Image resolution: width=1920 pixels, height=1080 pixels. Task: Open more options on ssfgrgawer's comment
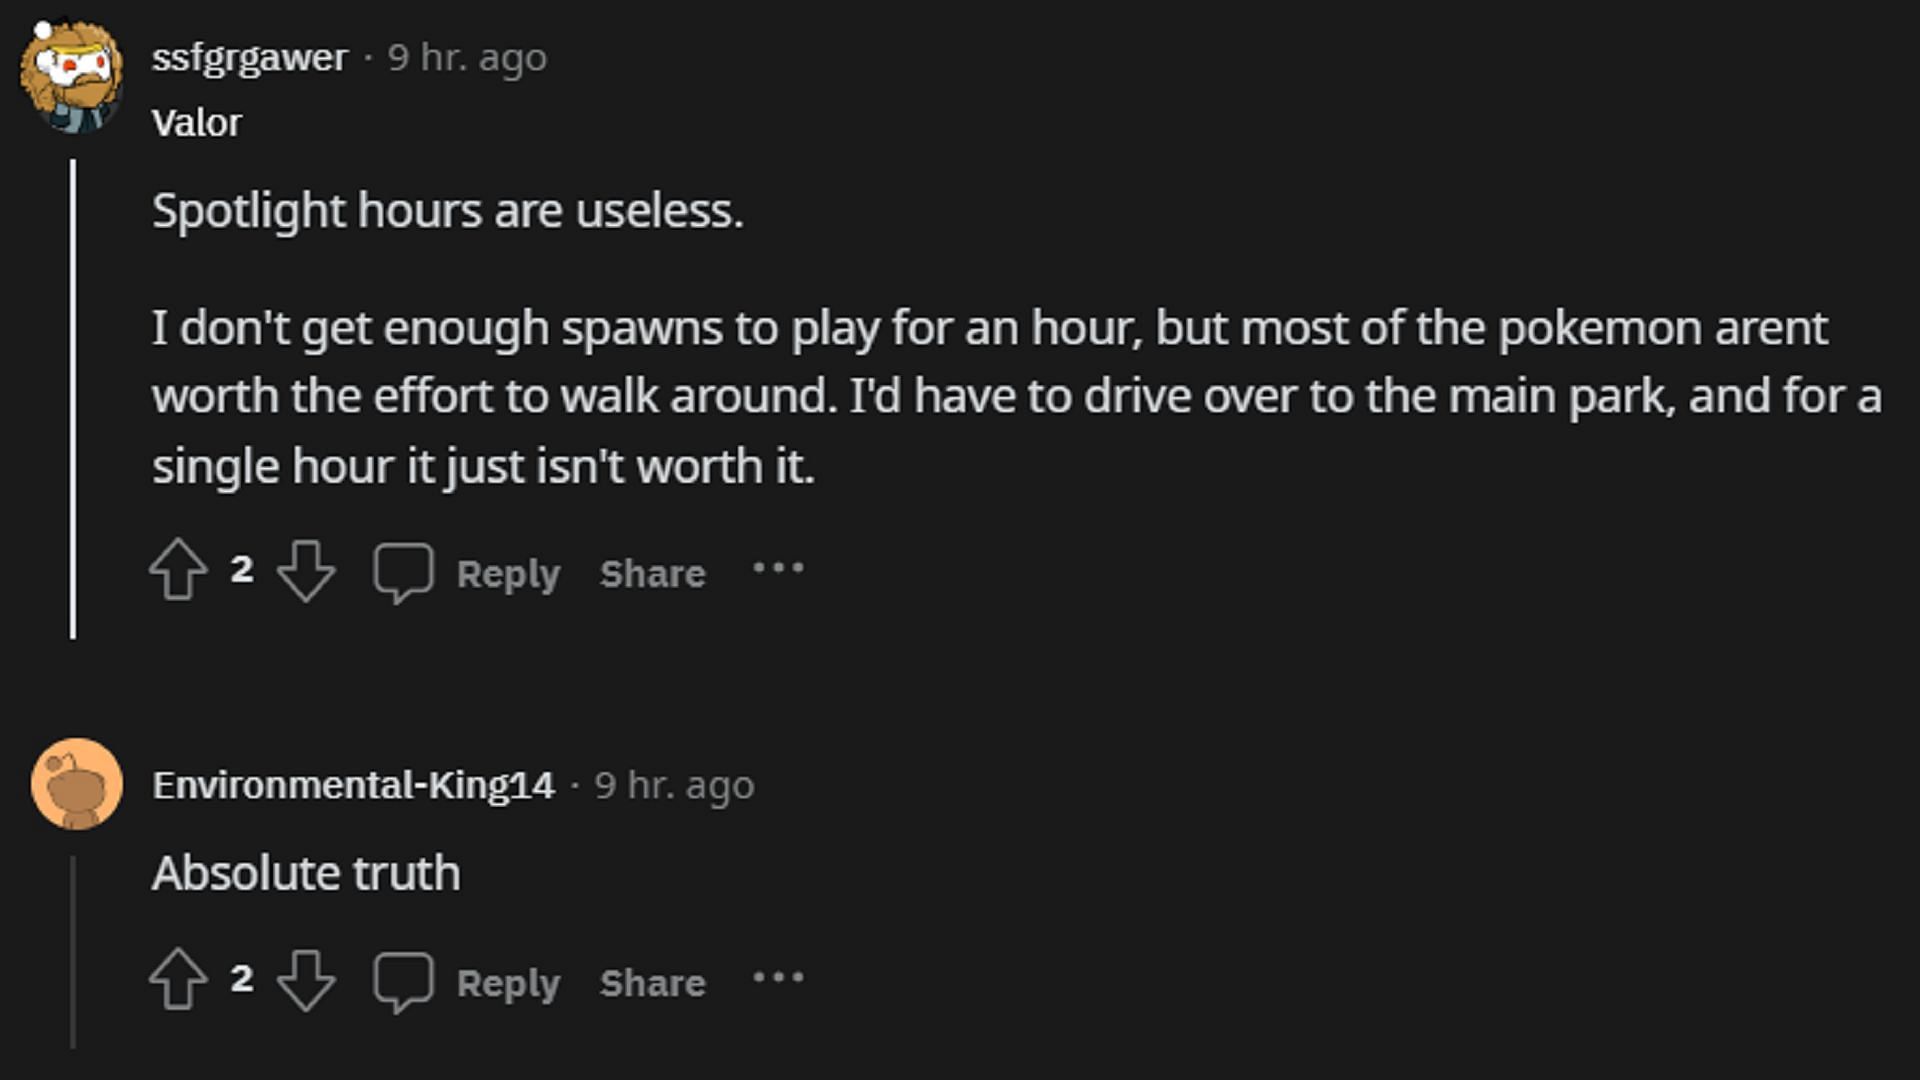[x=778, y=569]
